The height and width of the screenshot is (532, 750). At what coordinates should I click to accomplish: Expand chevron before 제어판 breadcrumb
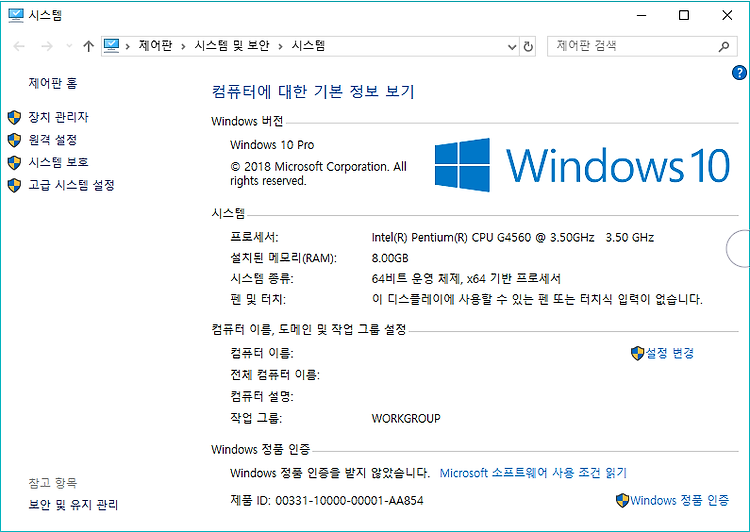128,46
